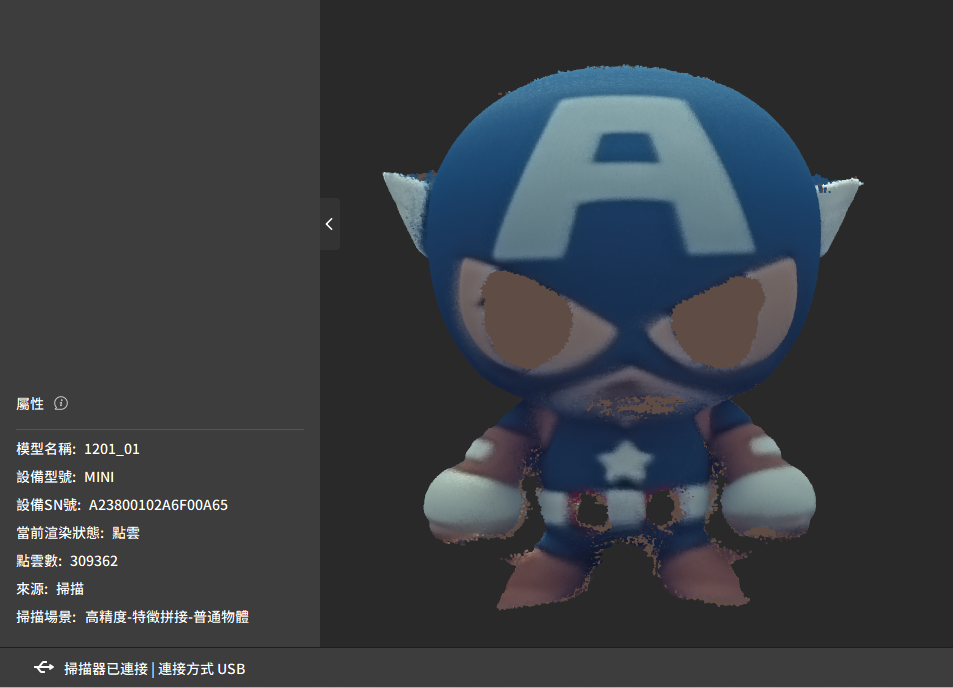This screenshot has width=953, height=688.
Task: Collapse the left properties panel chevron
Action: click(329, 224)
